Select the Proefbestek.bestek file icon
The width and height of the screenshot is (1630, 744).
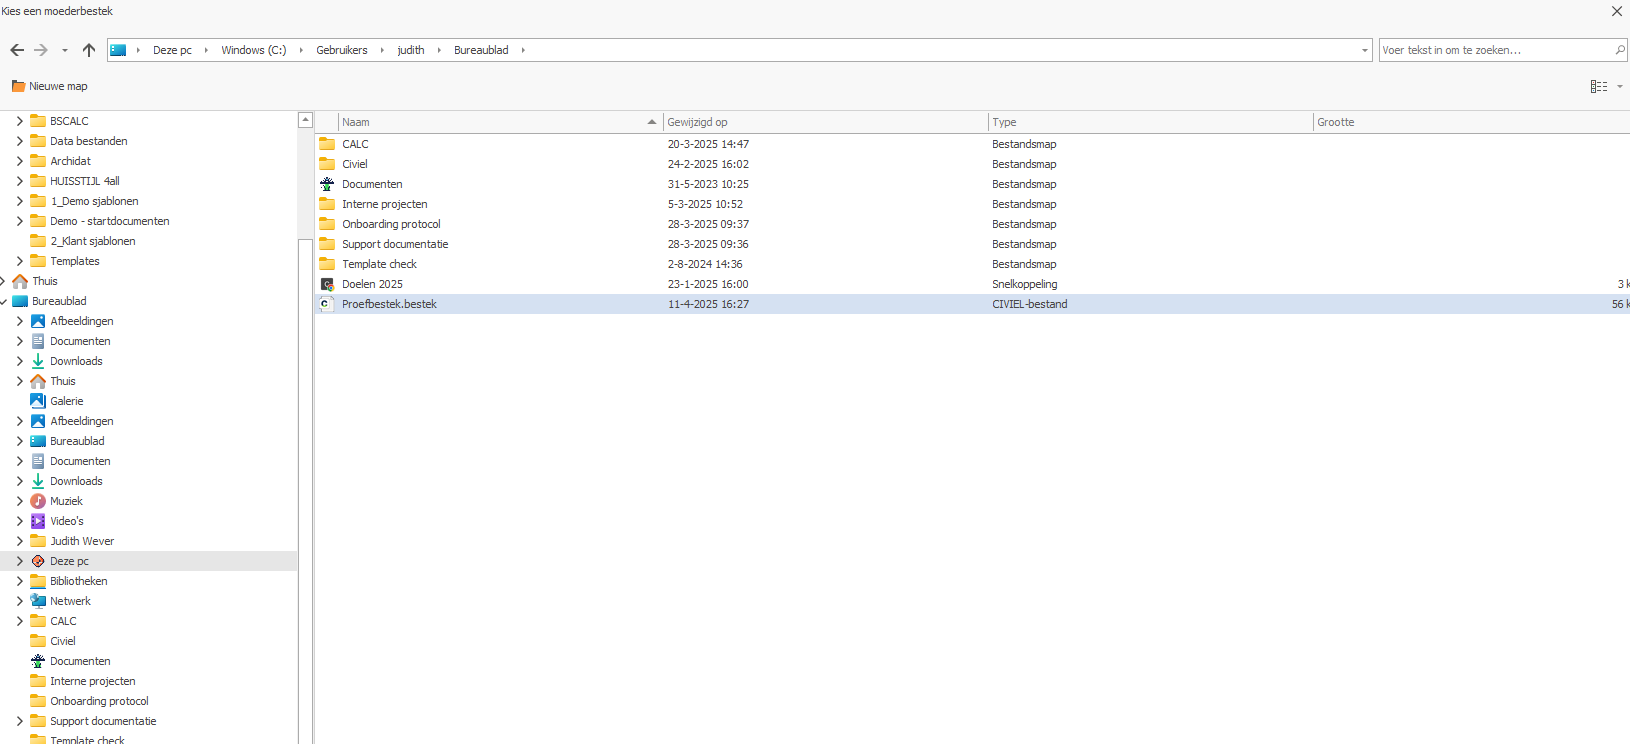(x=327, y=304)
